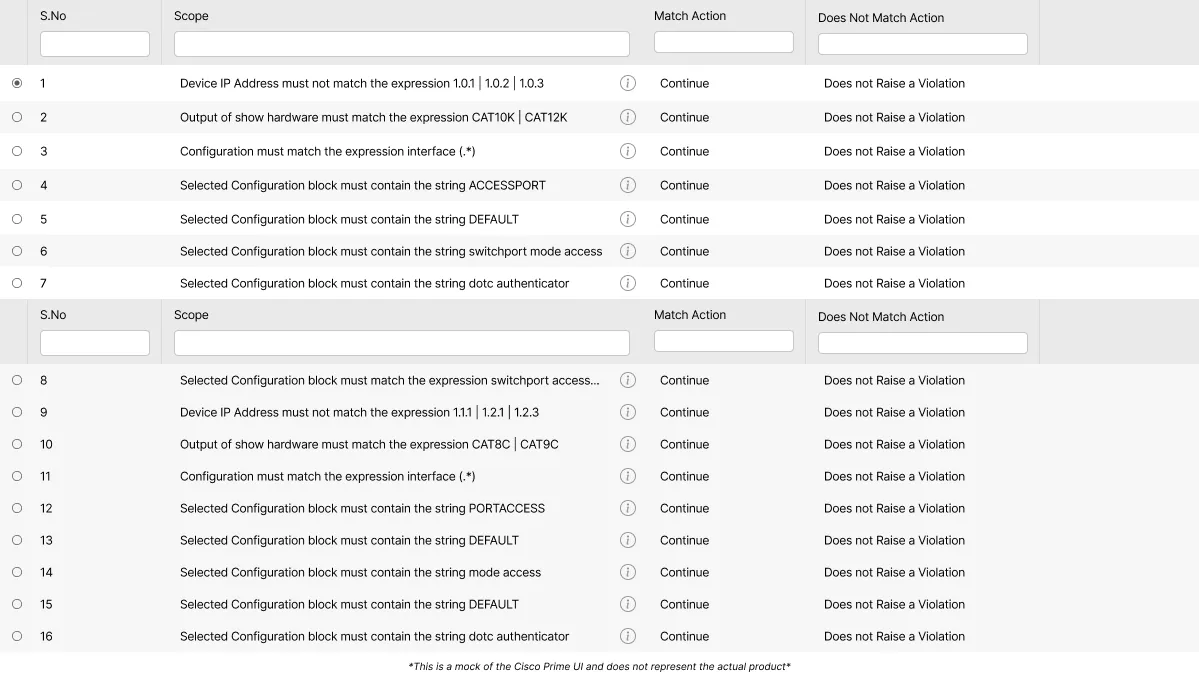Select radio button for rule 2
The width and height of the screenshot is (1199, 679).
pos(17,117)
